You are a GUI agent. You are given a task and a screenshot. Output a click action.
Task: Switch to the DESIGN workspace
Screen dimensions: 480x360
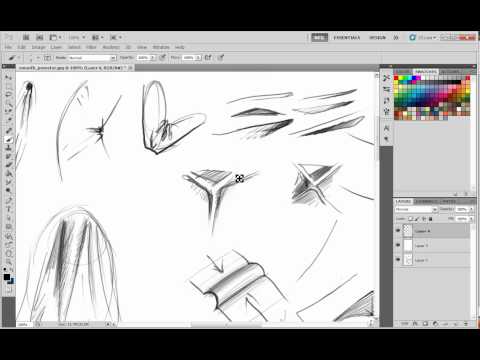point(377,38)
